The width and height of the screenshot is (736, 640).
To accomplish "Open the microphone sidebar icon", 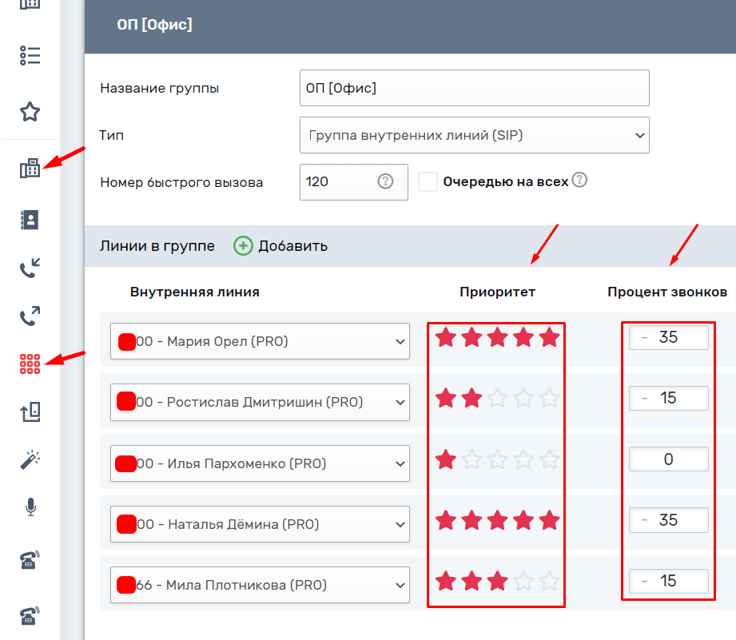I will (30, 508).
